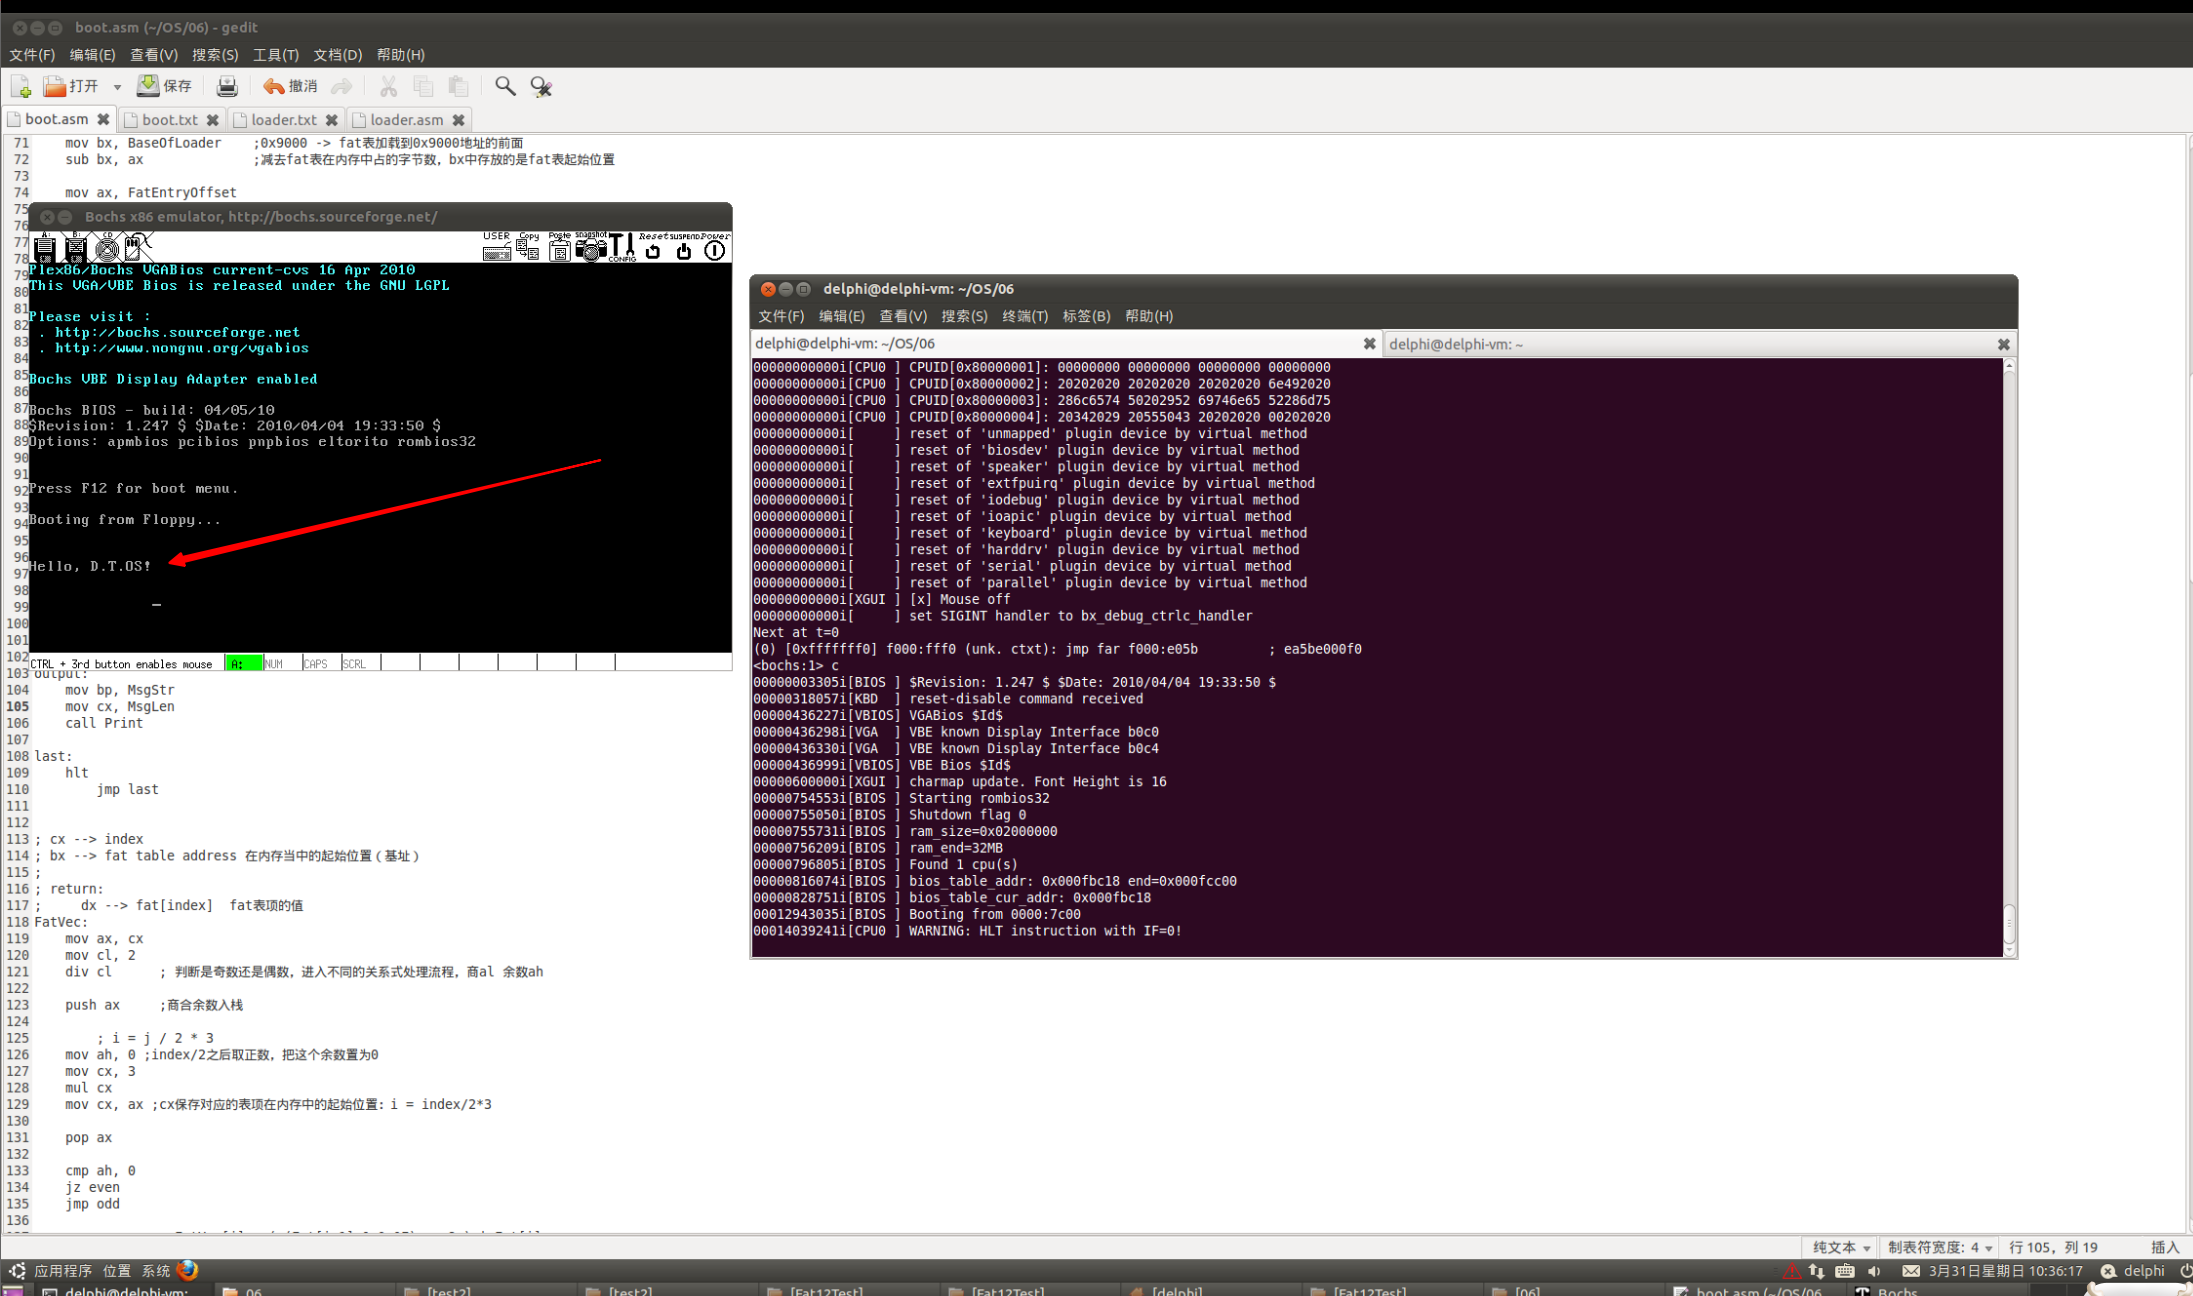2193x1296 pixels.
Task: Open the 制表符宽度 tab width dropdown
Action: 1939,1247
